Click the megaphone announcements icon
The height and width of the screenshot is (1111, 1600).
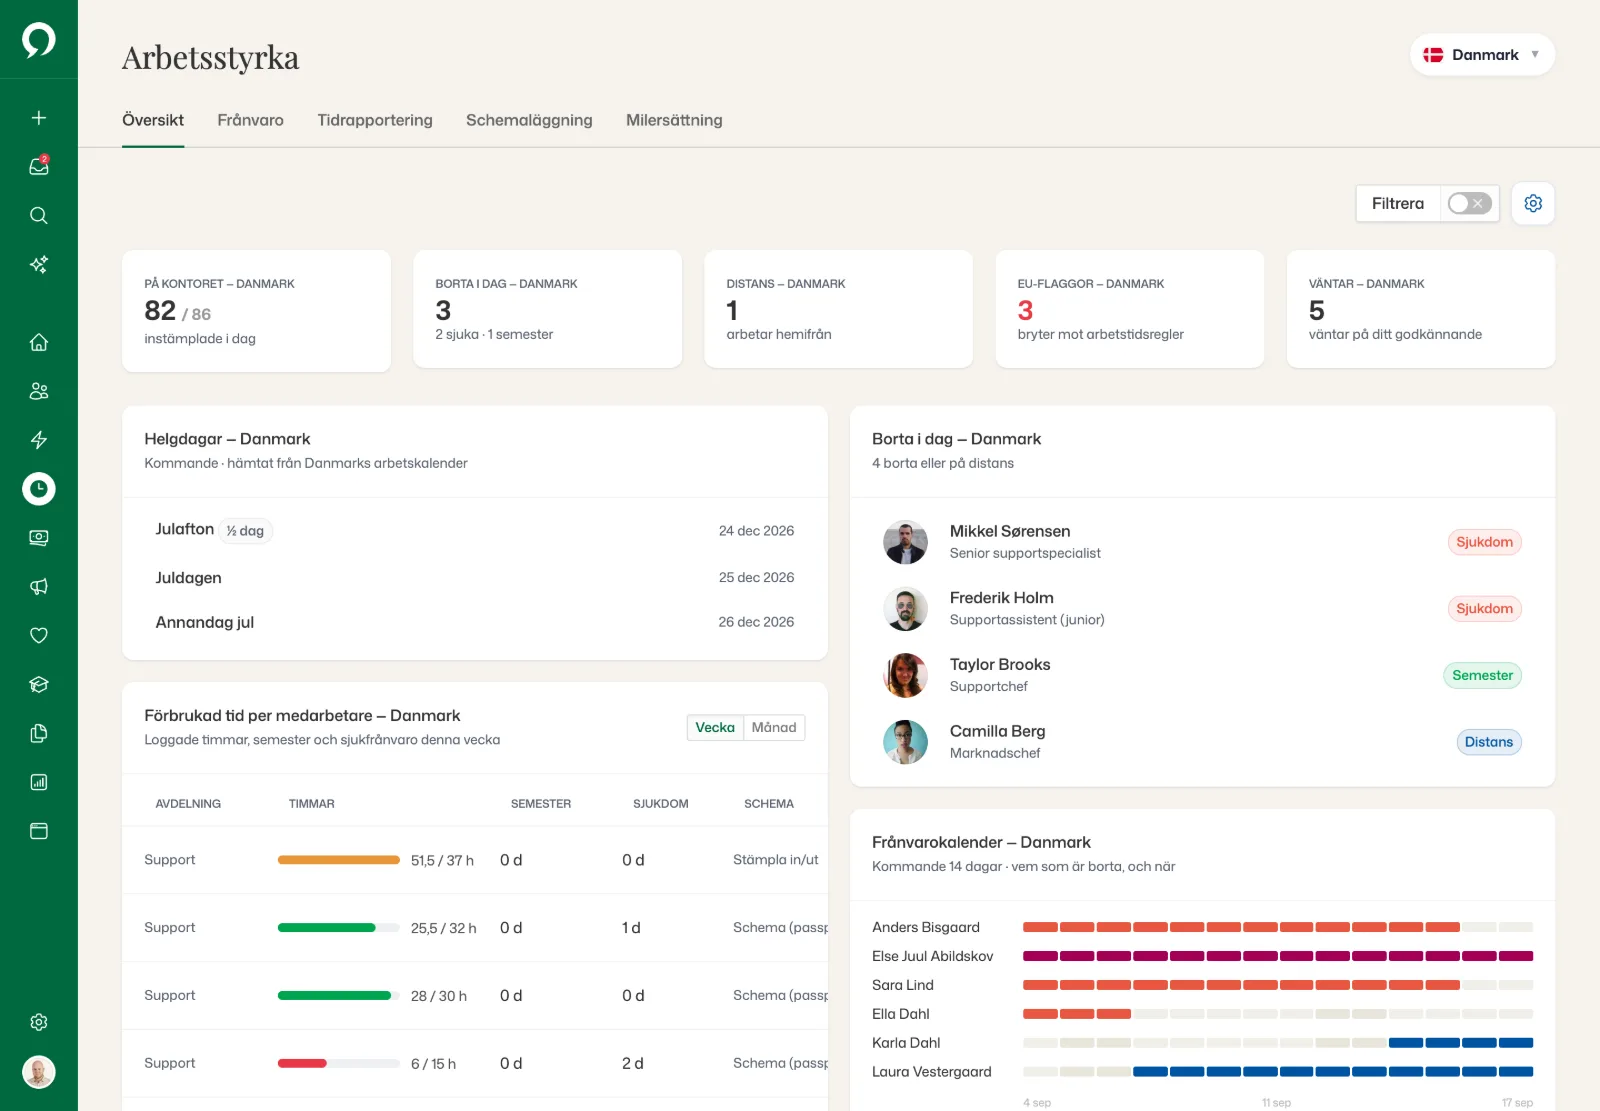pos(39,587)
